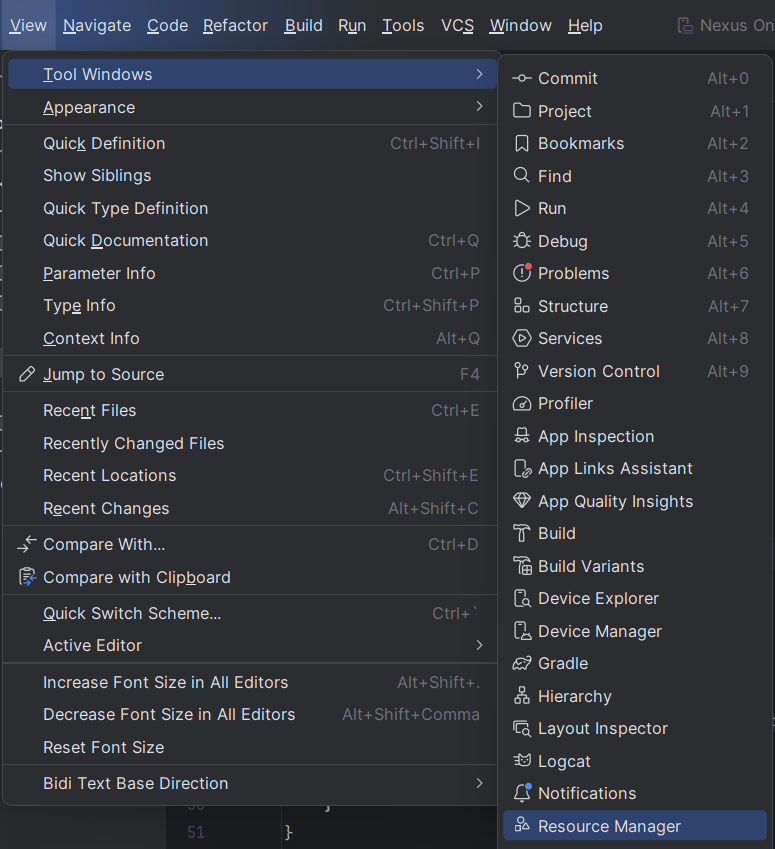Select Recent Files entry
This screenshot has height=849, width=775.
point(89,410)
